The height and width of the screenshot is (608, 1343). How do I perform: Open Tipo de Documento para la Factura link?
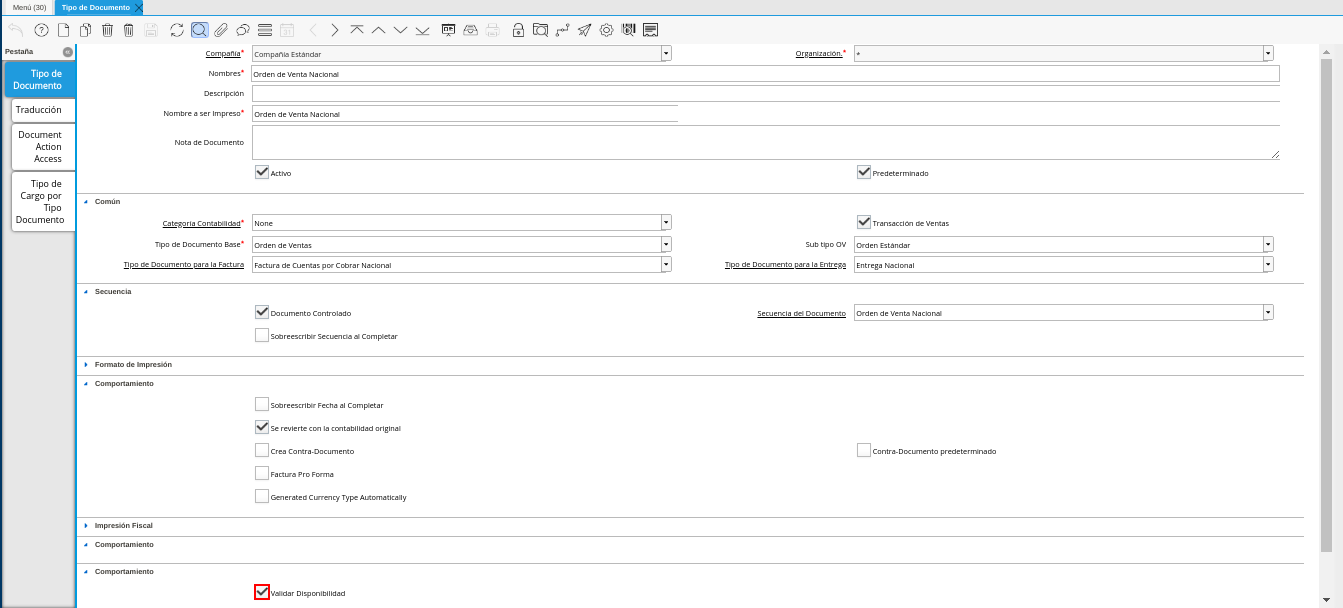(184, 265)
